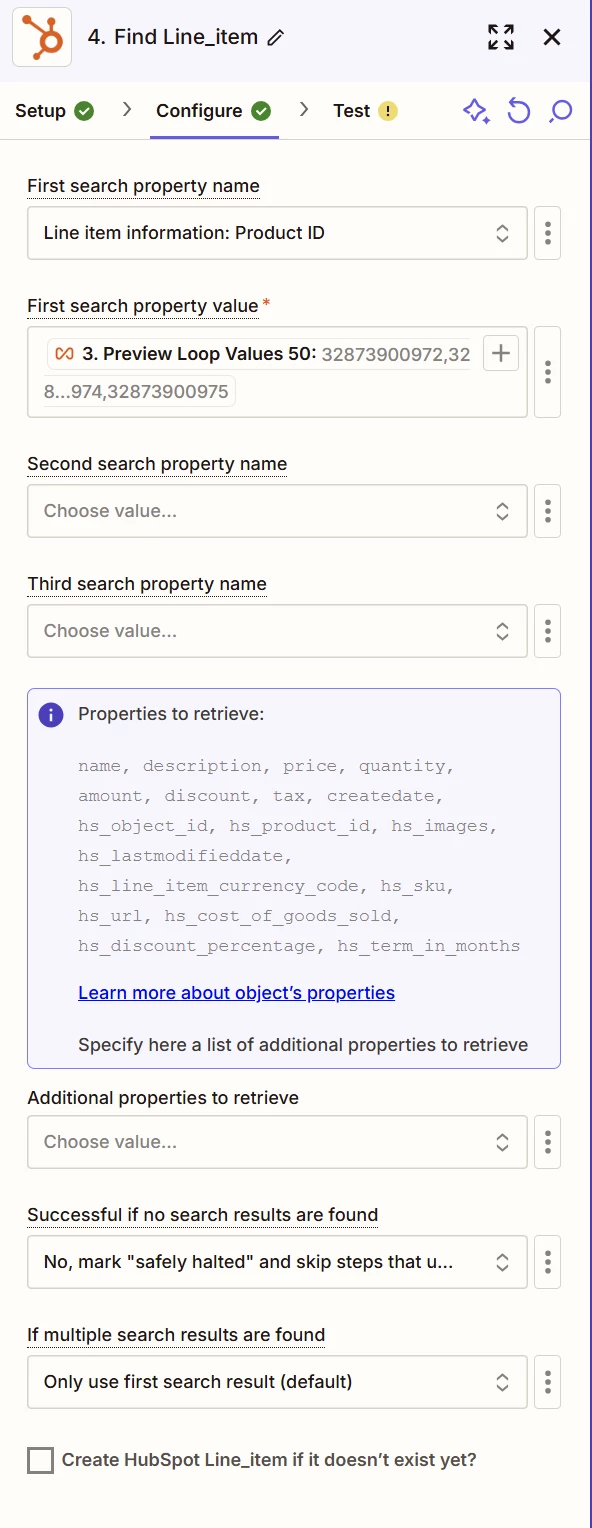Open three-dot menu beside Additional properties field
Viewport: 592px width, 1528px height.
(548, 1142)
